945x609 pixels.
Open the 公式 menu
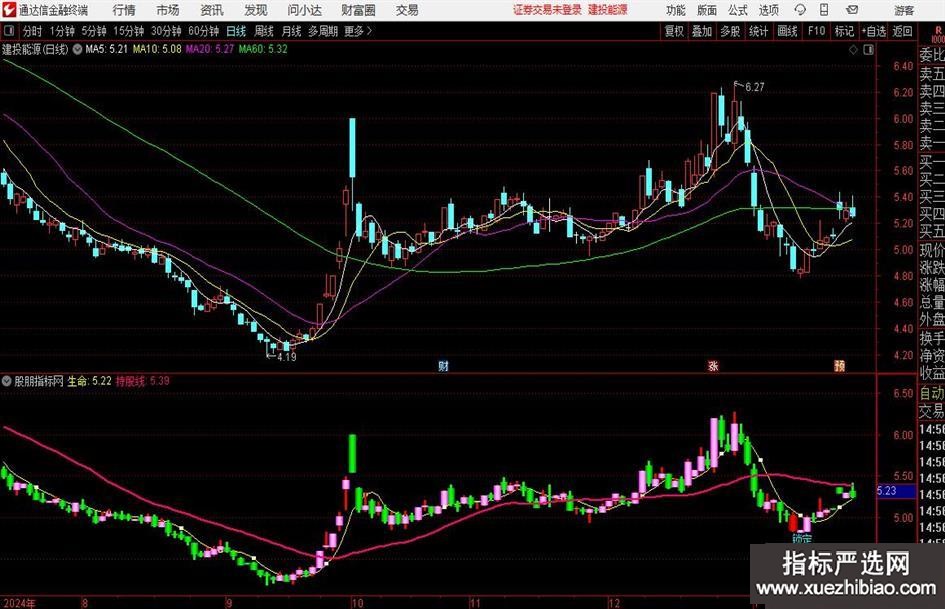738,10
